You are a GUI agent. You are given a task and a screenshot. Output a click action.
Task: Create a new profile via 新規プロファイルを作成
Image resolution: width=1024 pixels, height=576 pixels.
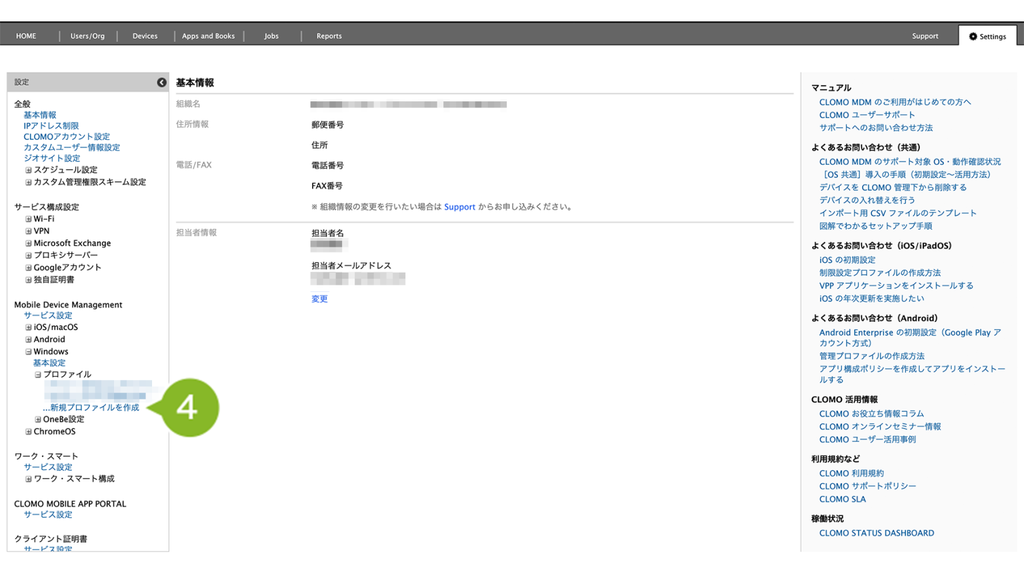pyautogui.click(x=91, y=408)
